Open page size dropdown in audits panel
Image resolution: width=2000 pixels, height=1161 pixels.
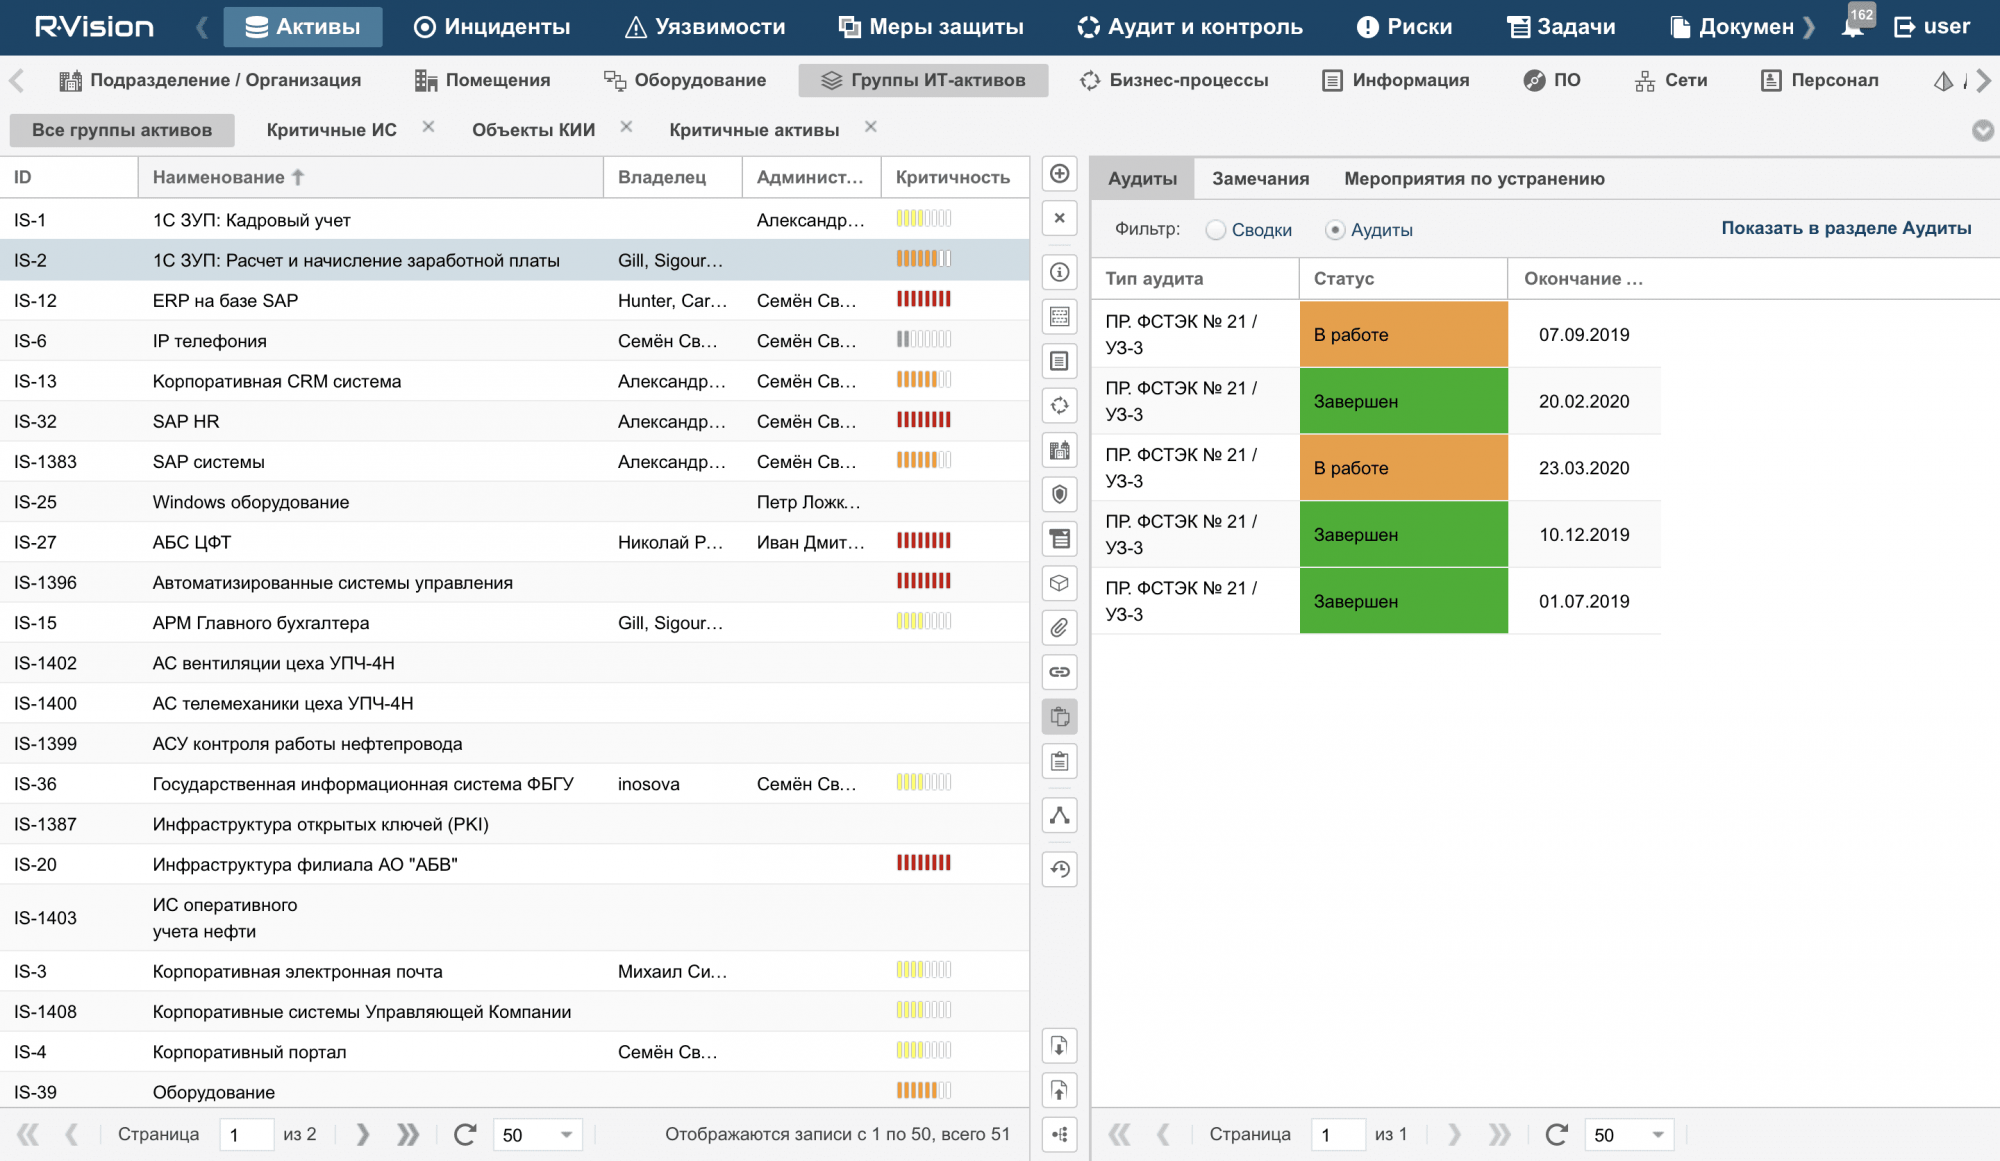point(1657,1134)
